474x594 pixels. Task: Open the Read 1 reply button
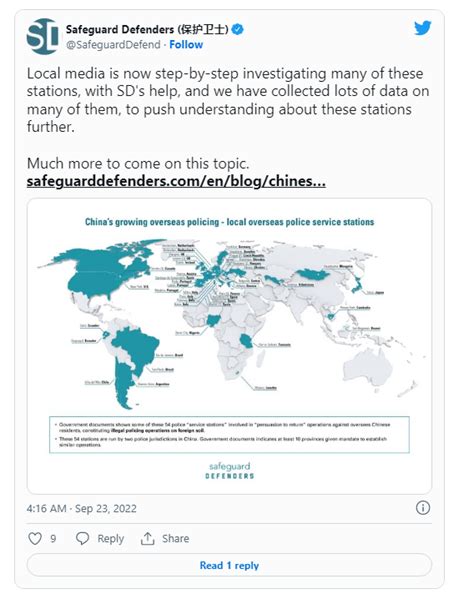[229, 565]
